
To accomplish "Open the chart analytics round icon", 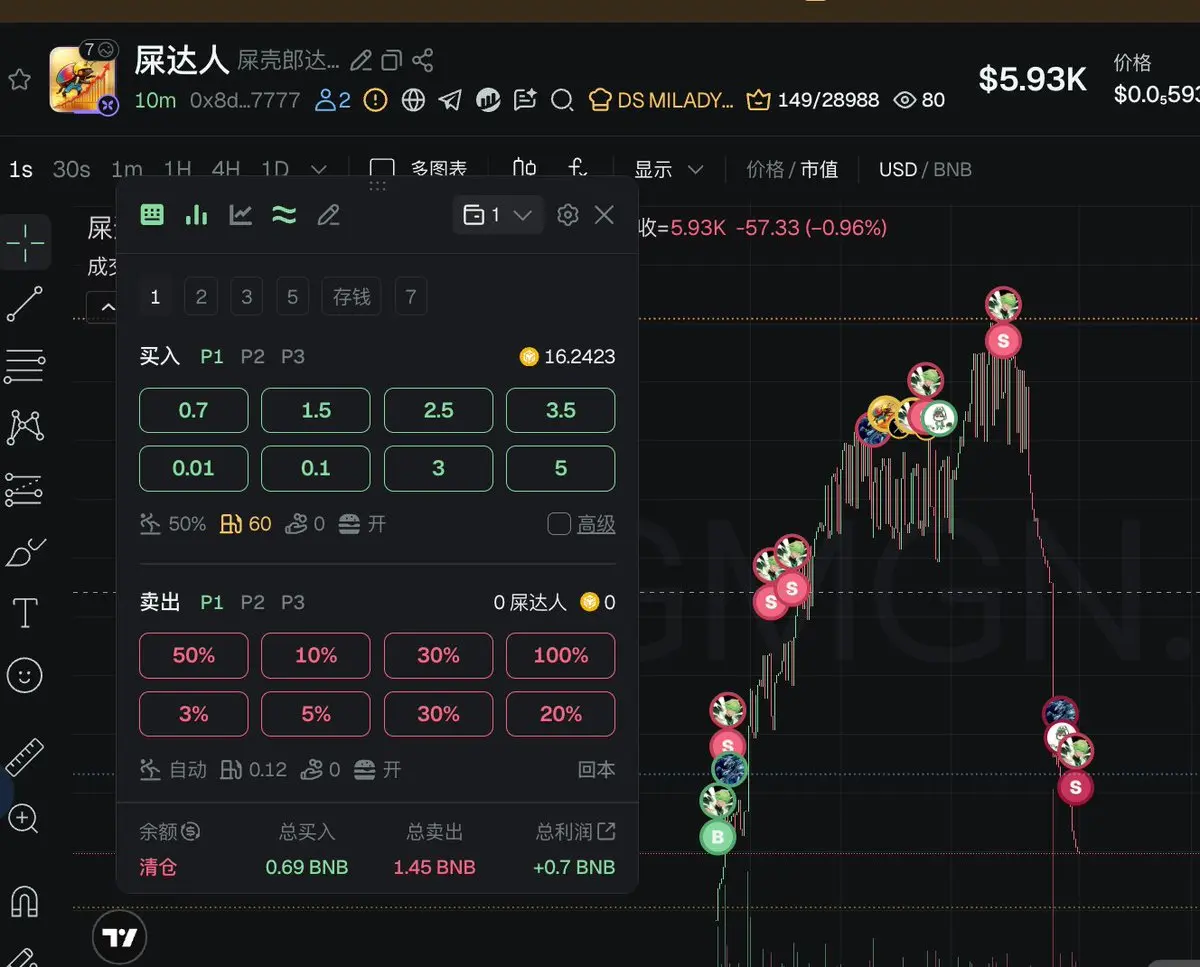I will pos(488,100).
